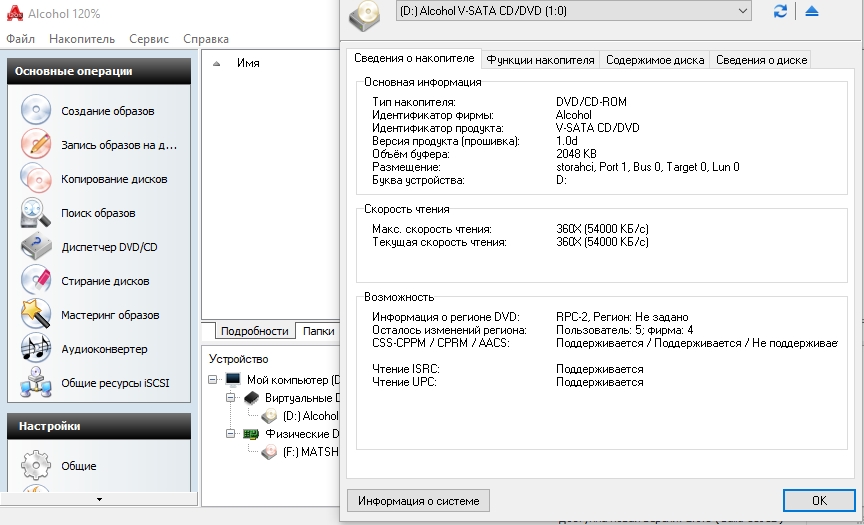Click the Alcohol 120% app logo
This screenshot has height=525, width=864.
tap(15, 13)
